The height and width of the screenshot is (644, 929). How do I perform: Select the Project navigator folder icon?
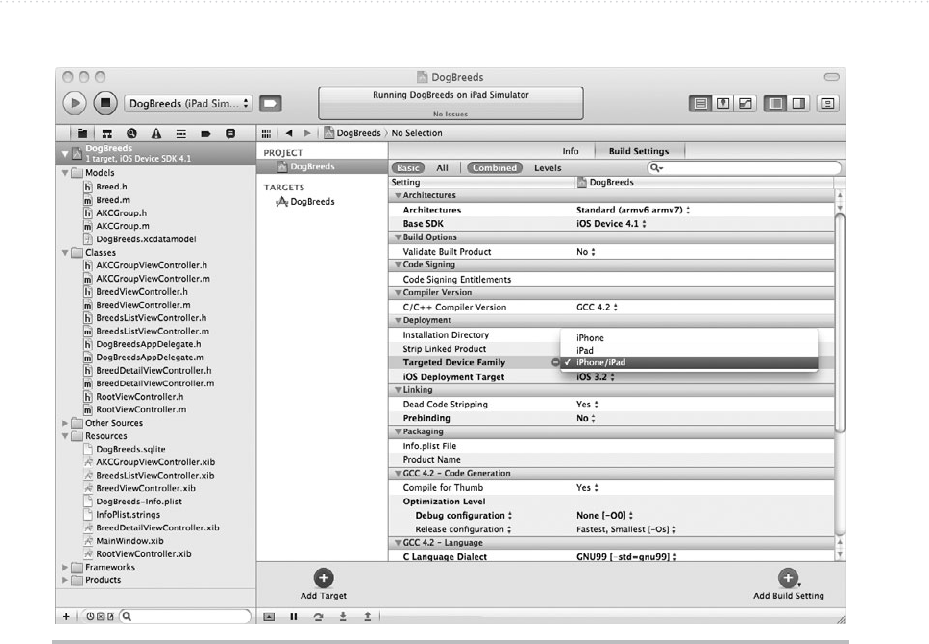tap(82, 133)
